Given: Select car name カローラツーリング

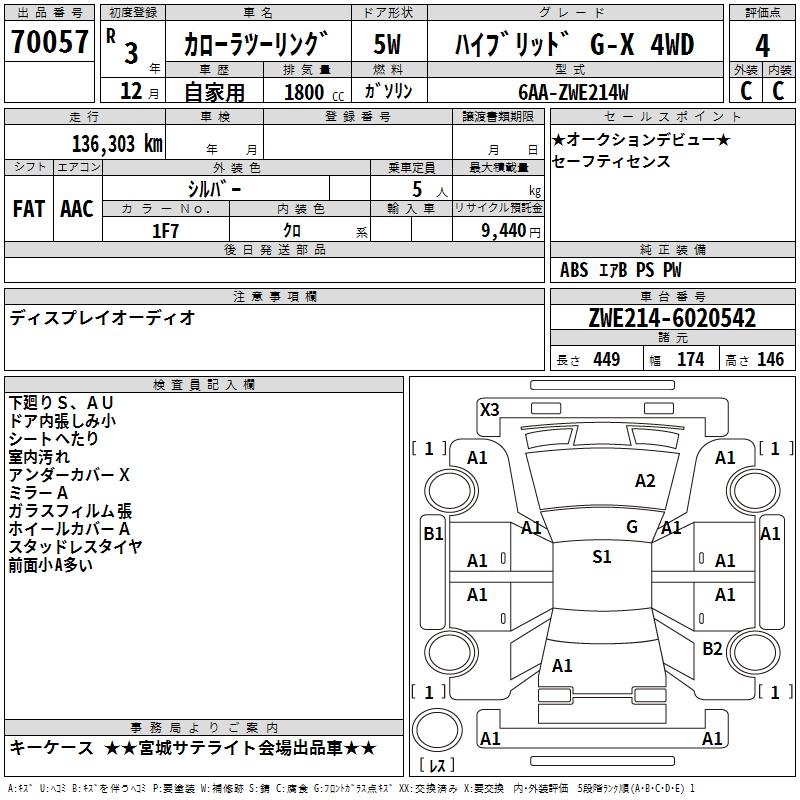Looking at the screenshot, I should tap(255, 44).
